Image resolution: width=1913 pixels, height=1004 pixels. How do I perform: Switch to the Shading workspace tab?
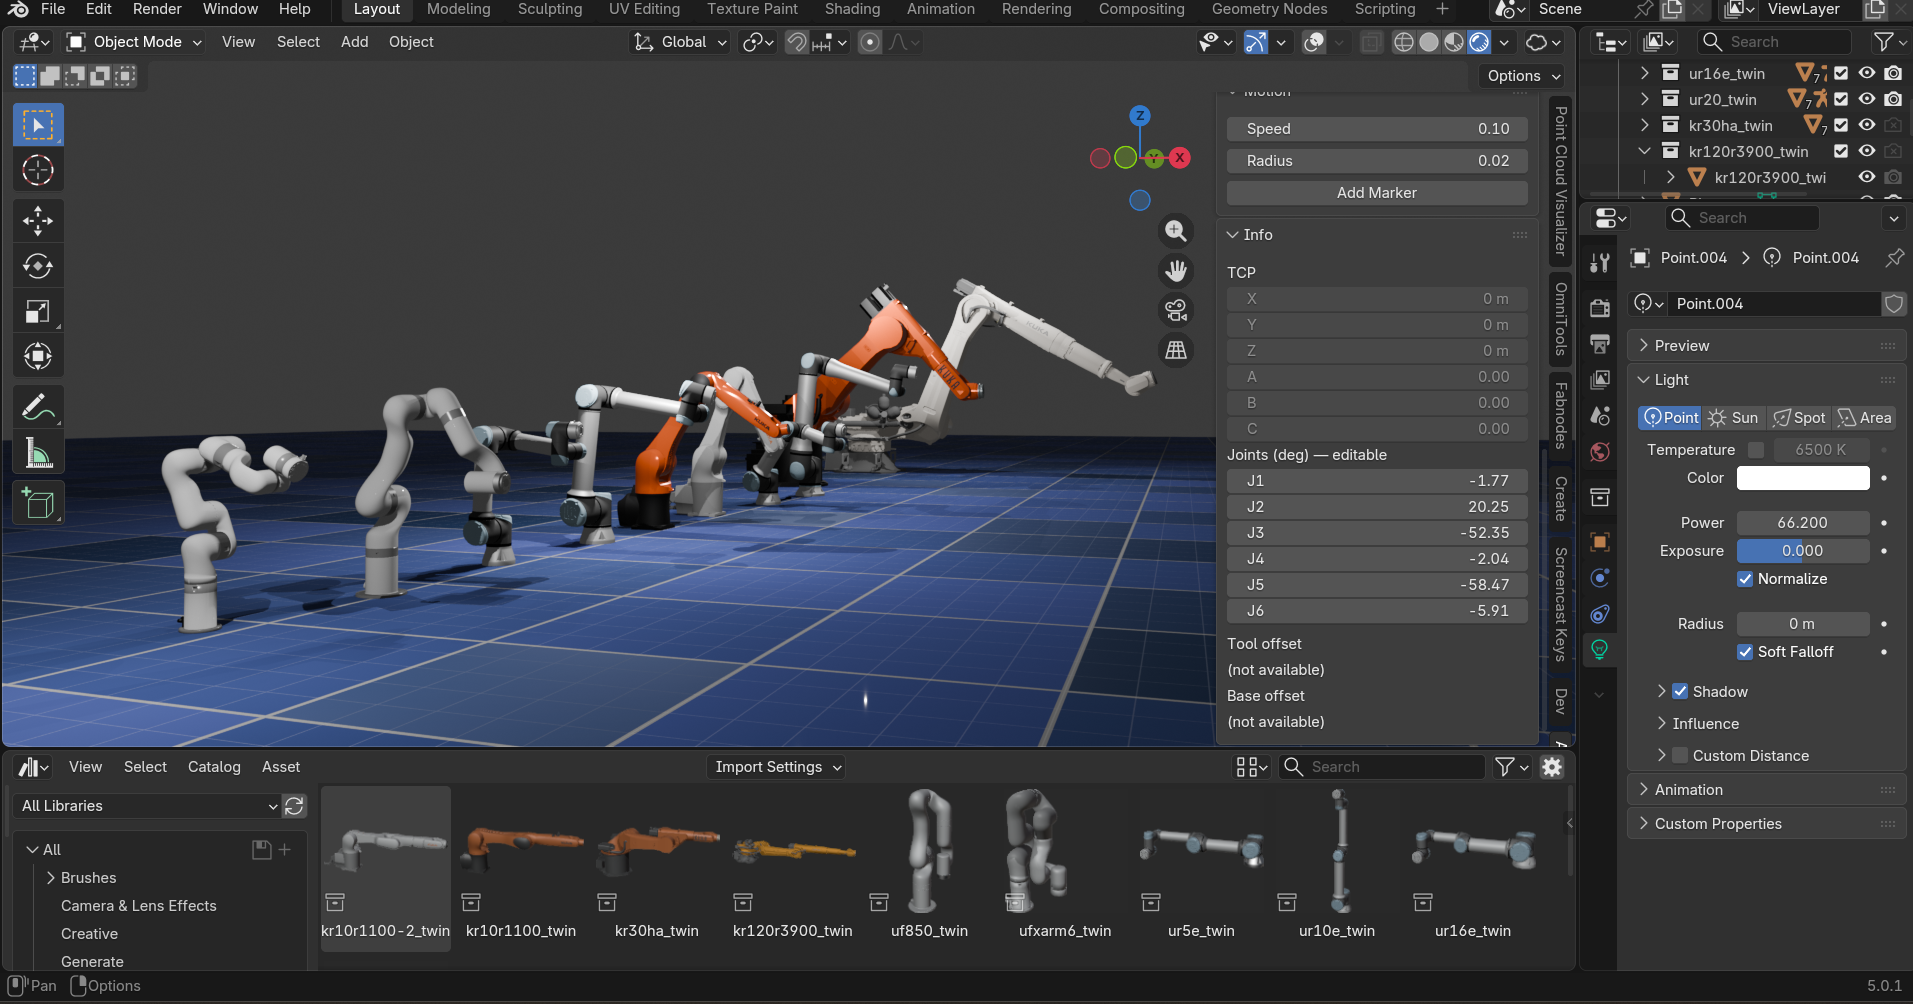coord(853,10)
